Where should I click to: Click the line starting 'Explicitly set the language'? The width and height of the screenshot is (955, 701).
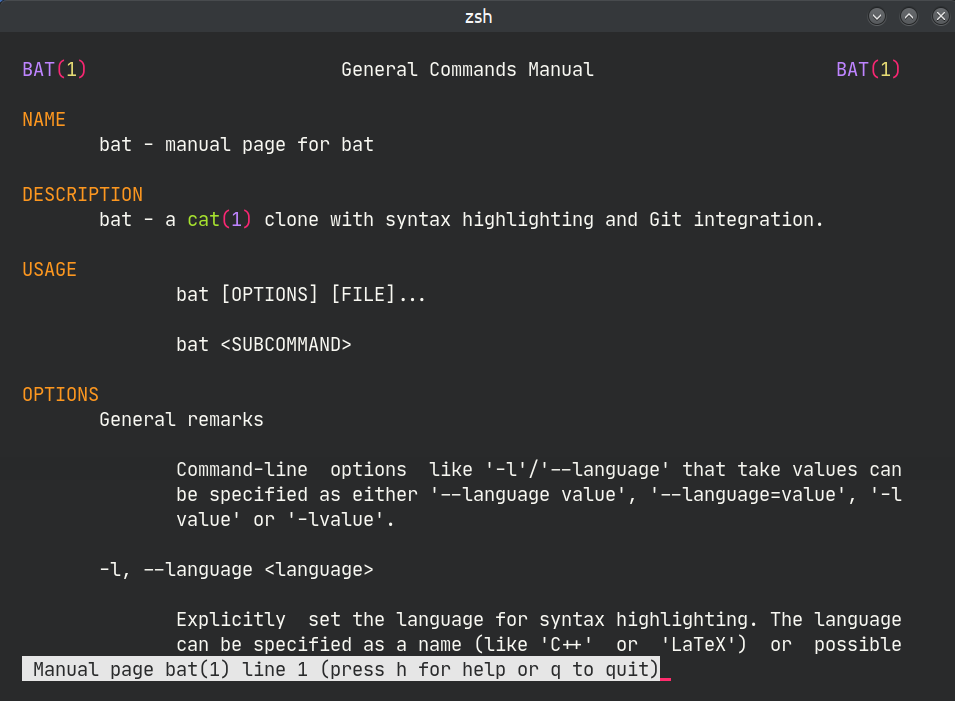pyautogui.click(x=539, y=619)
